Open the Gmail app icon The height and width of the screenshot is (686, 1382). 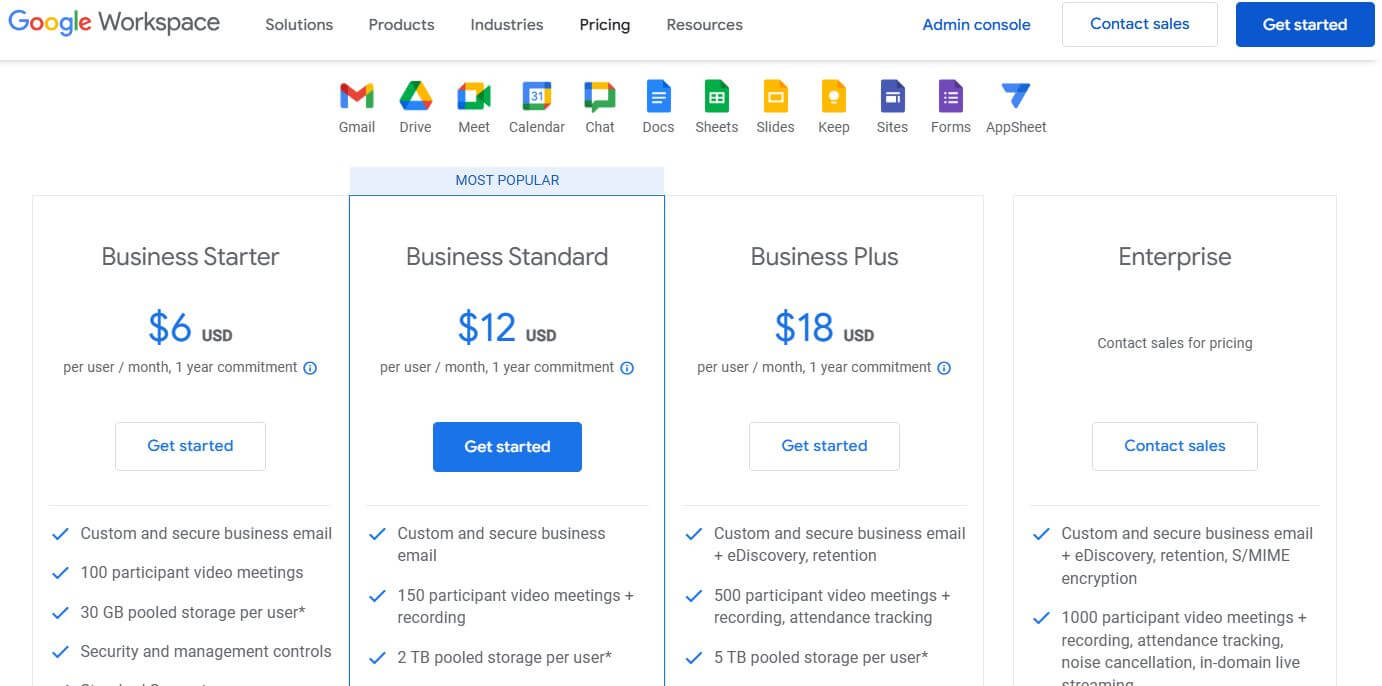click(x=356, y=97)
